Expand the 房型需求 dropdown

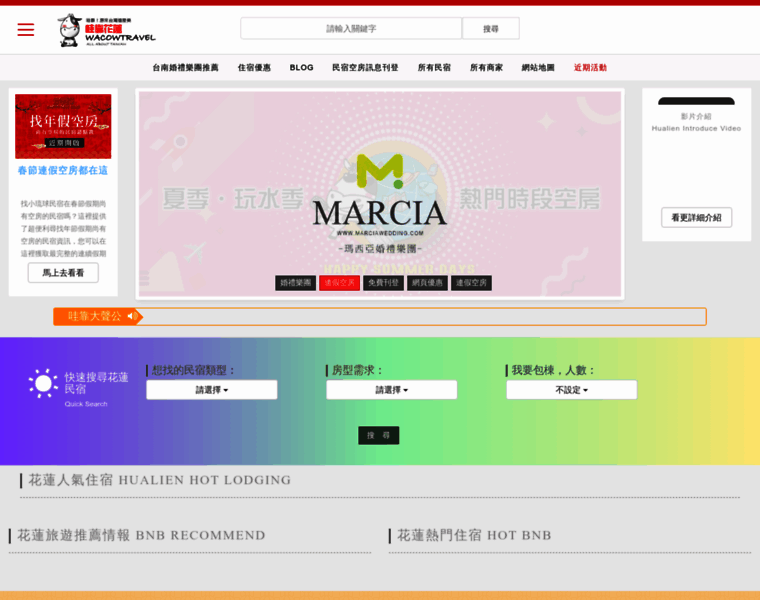(392, 390)
